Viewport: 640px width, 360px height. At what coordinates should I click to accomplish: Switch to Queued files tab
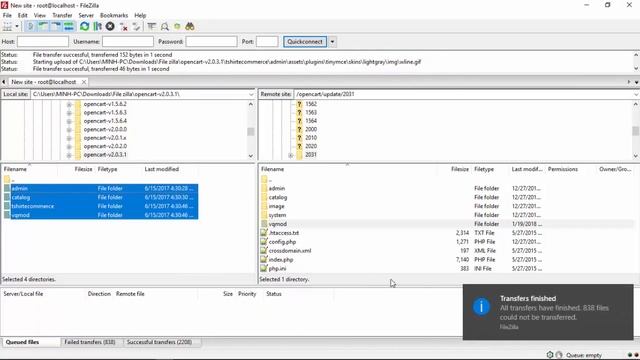(x=22, y=342)
